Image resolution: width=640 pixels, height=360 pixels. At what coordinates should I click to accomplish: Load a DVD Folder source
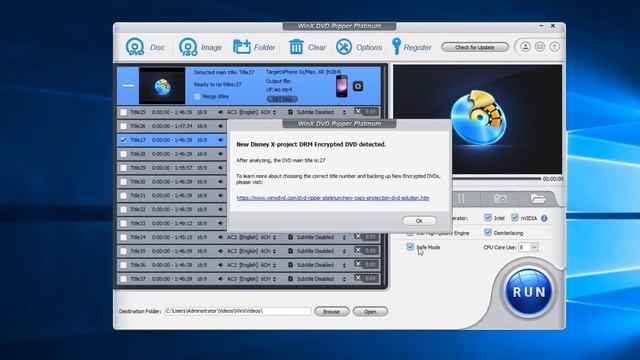pyautogui.click(x=242, y=47)
